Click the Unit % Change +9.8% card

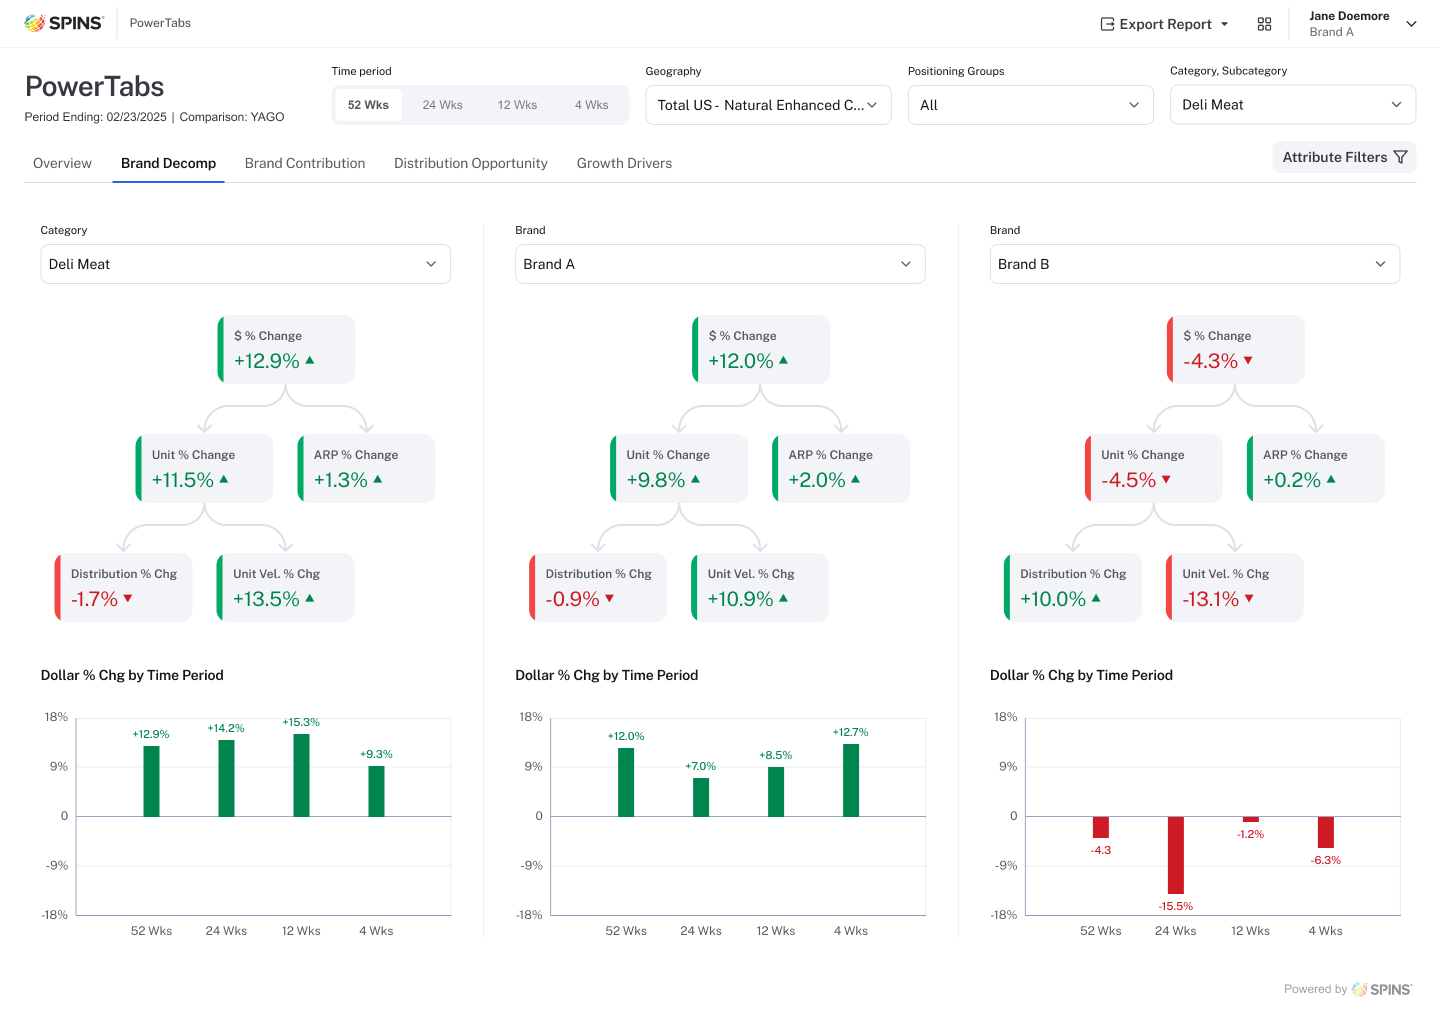pyautogui.click(x=679, y=468)
